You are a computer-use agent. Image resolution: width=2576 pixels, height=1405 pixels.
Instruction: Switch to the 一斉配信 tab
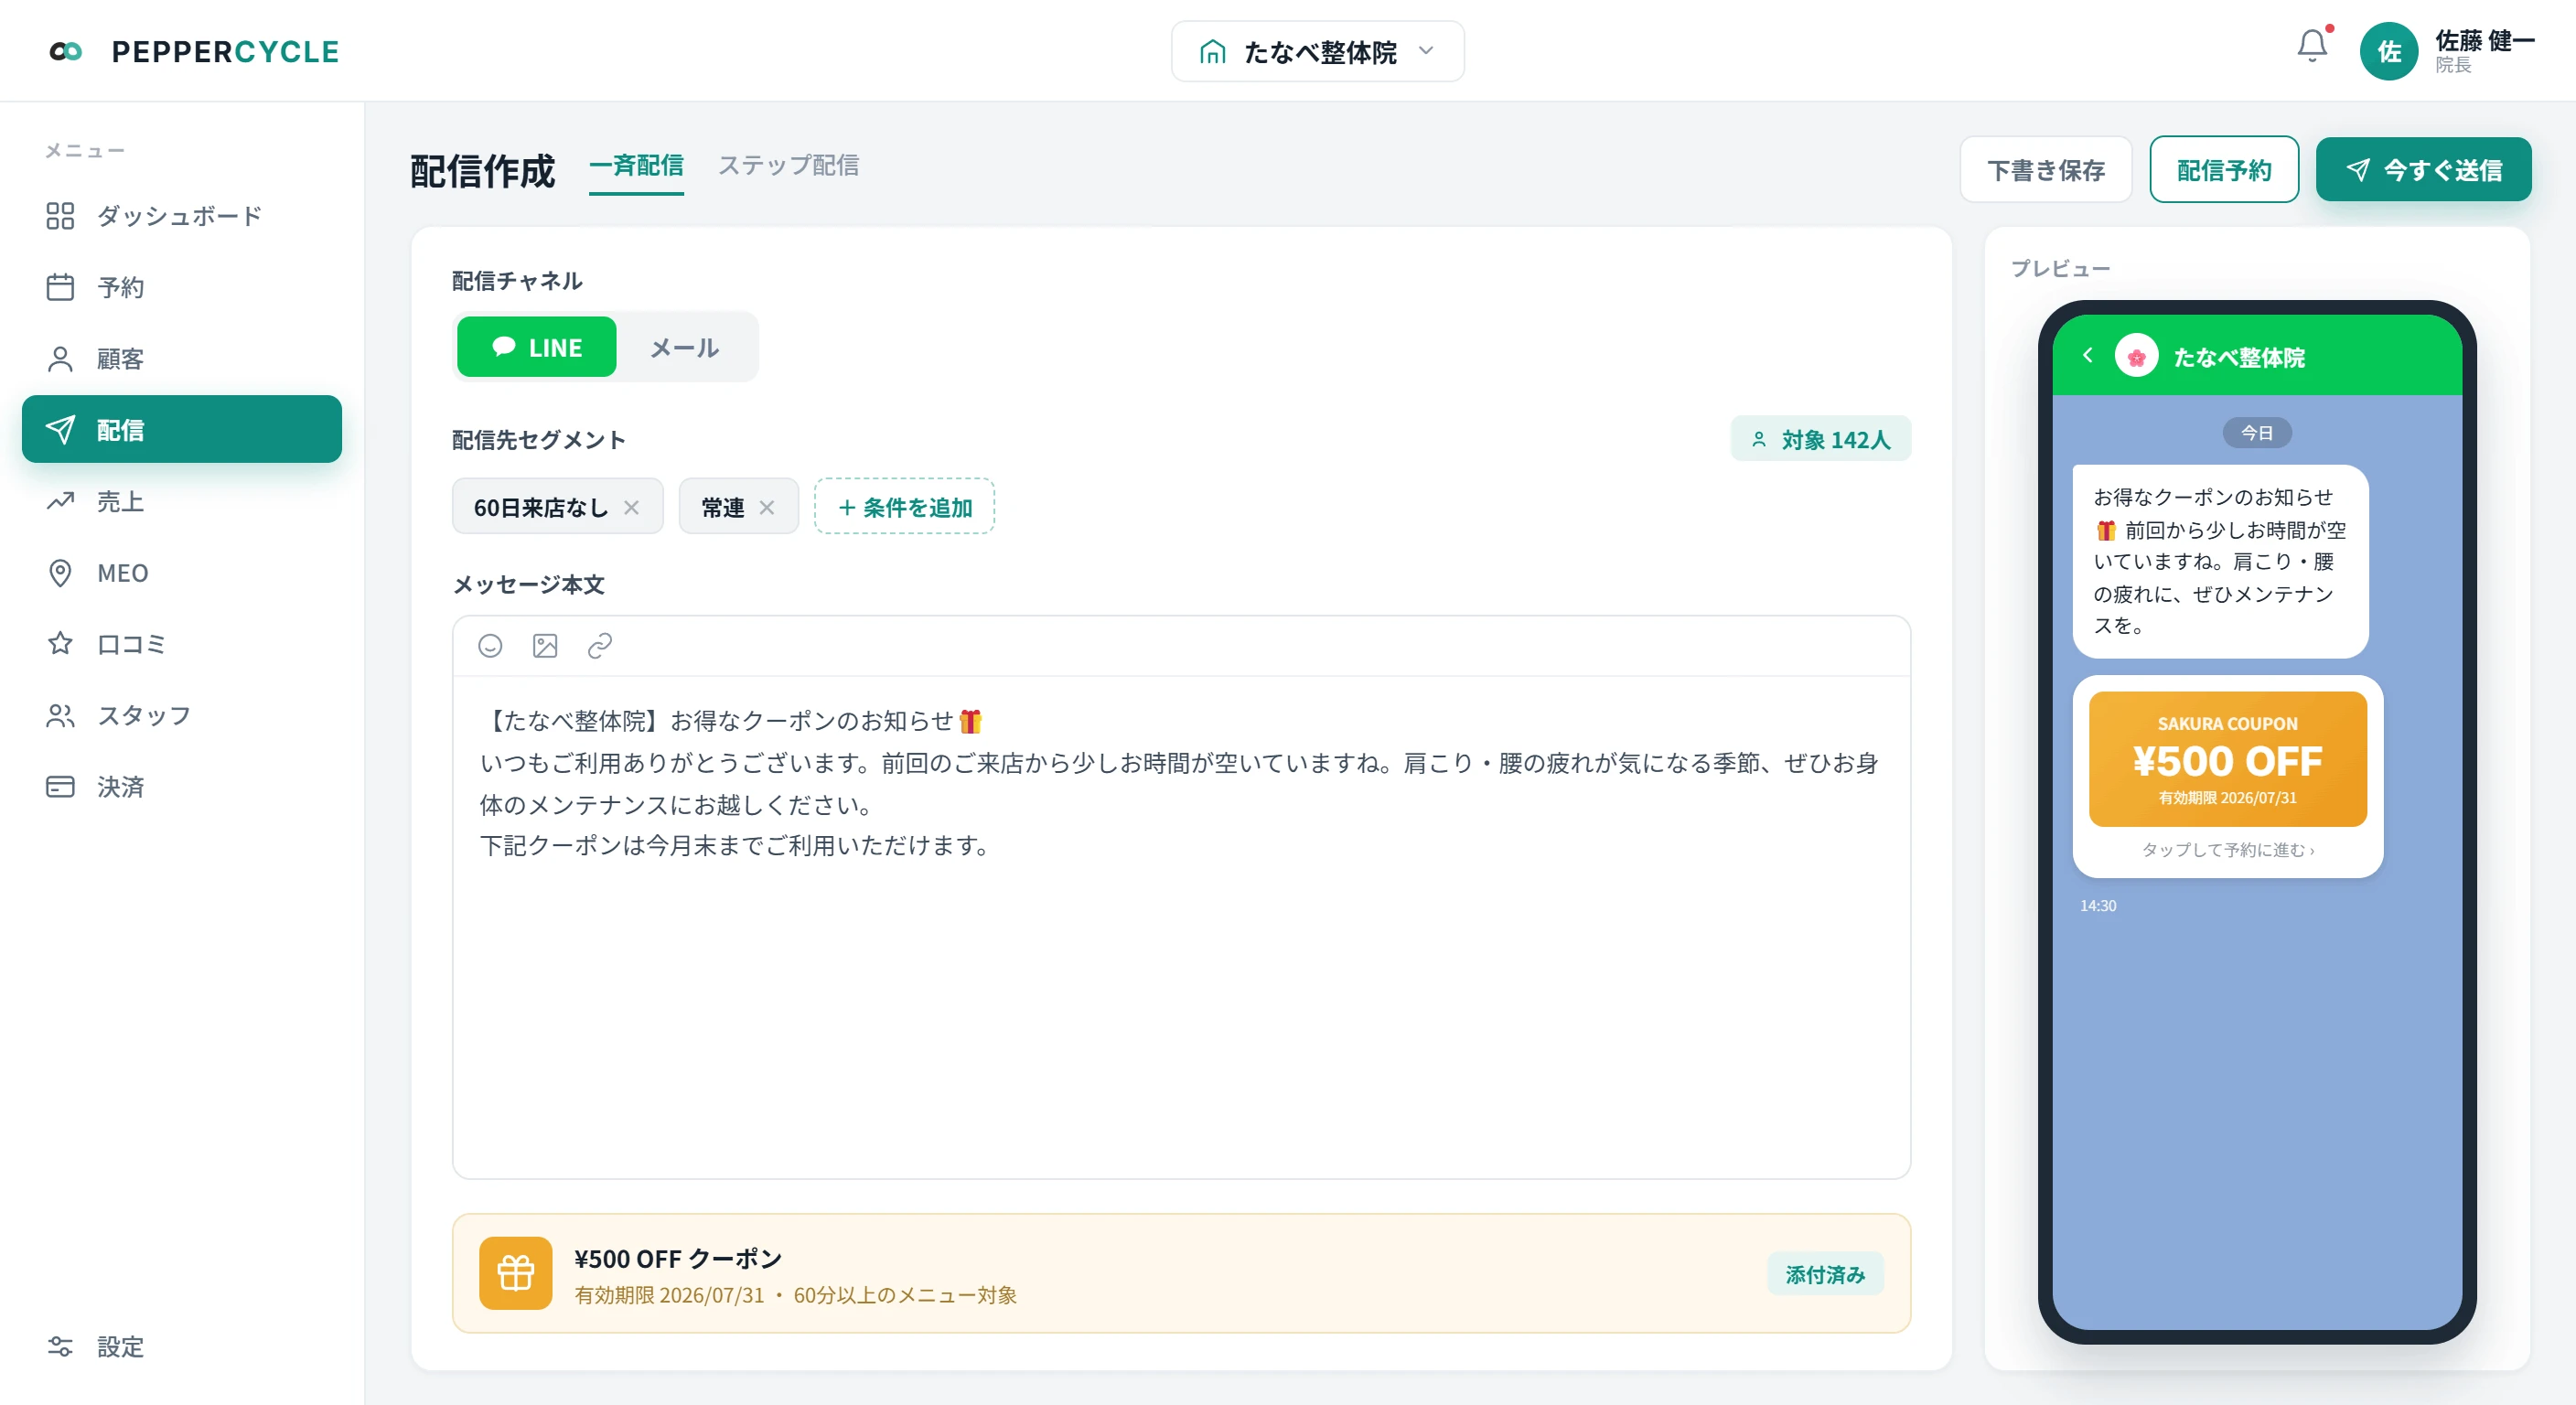coord(636,166)
